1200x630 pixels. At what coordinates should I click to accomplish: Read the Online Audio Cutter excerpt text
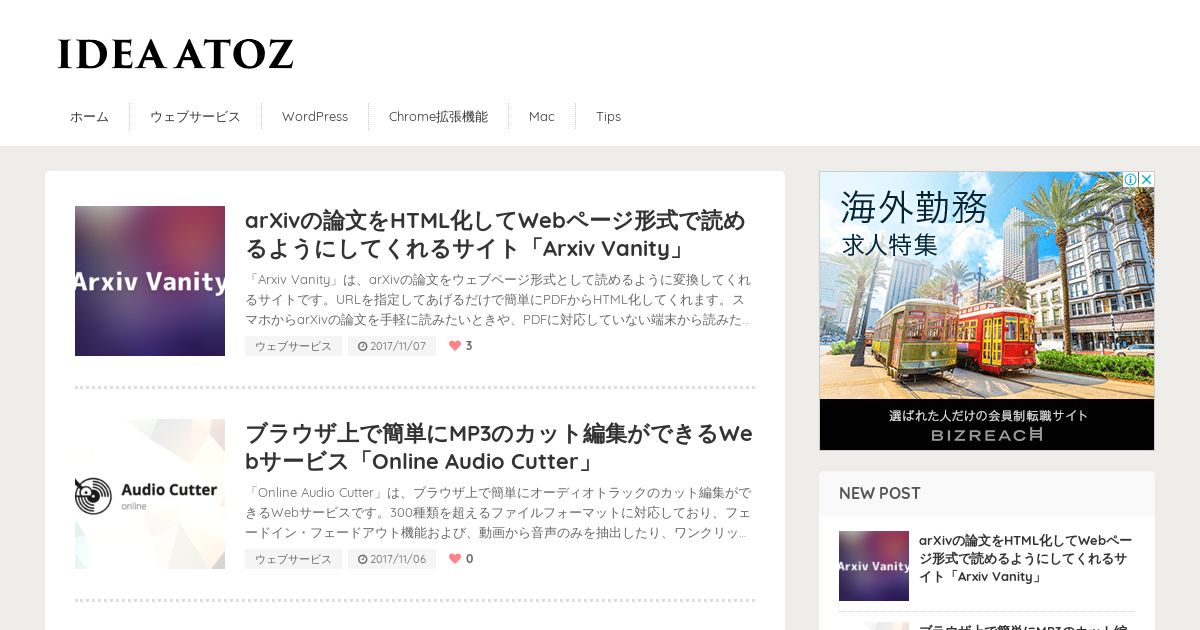tap(498, 513)
